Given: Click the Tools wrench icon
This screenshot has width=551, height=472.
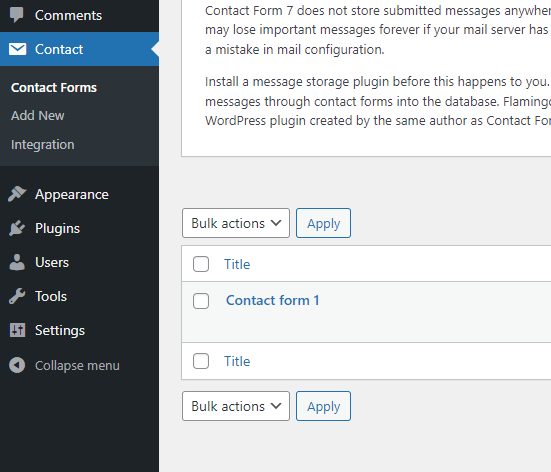Looking at the screenshot, I should click(x=17, y=296).
